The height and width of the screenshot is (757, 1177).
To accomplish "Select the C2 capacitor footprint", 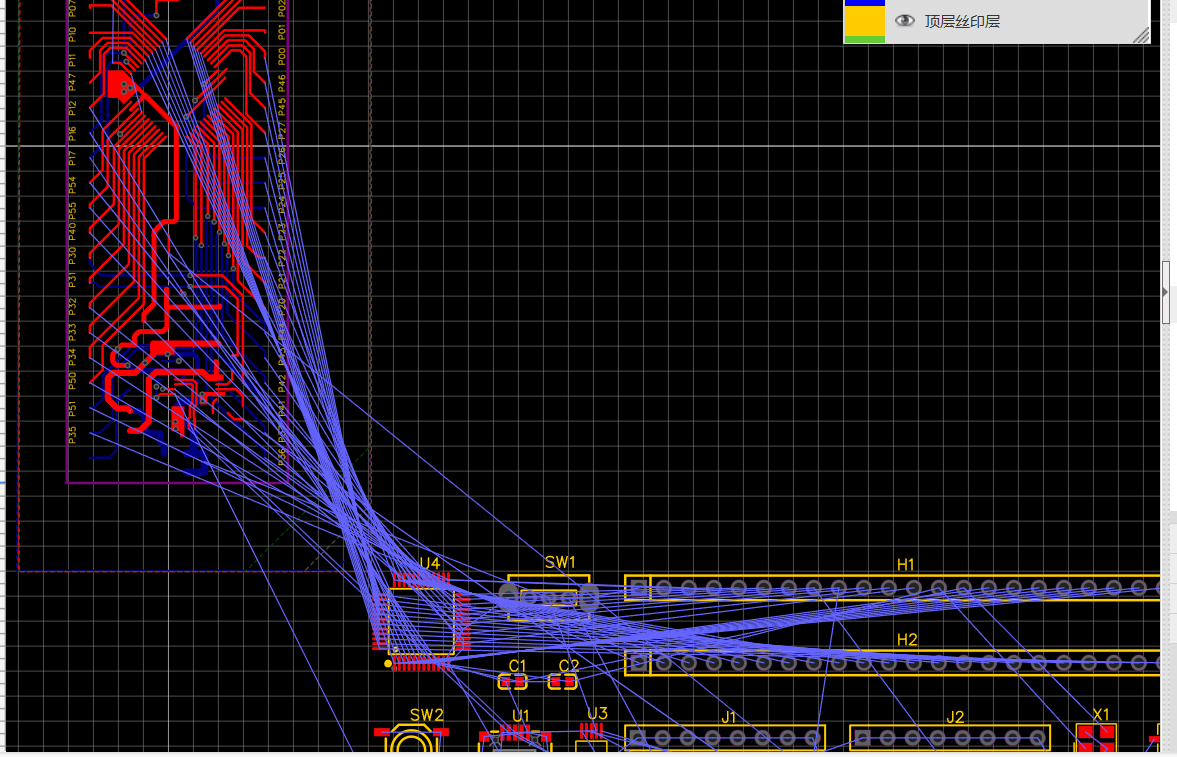I will point(563,682).
